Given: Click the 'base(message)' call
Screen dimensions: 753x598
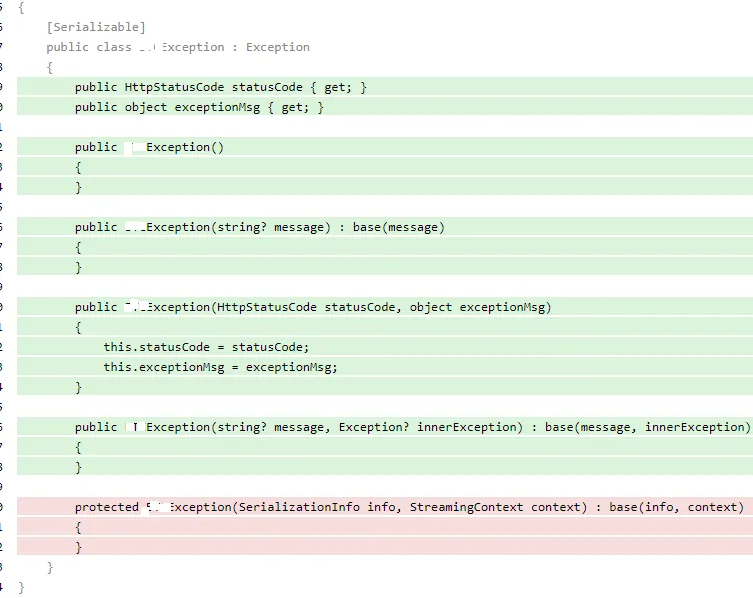Looking at the screenshot, I should tap(398, 227).
